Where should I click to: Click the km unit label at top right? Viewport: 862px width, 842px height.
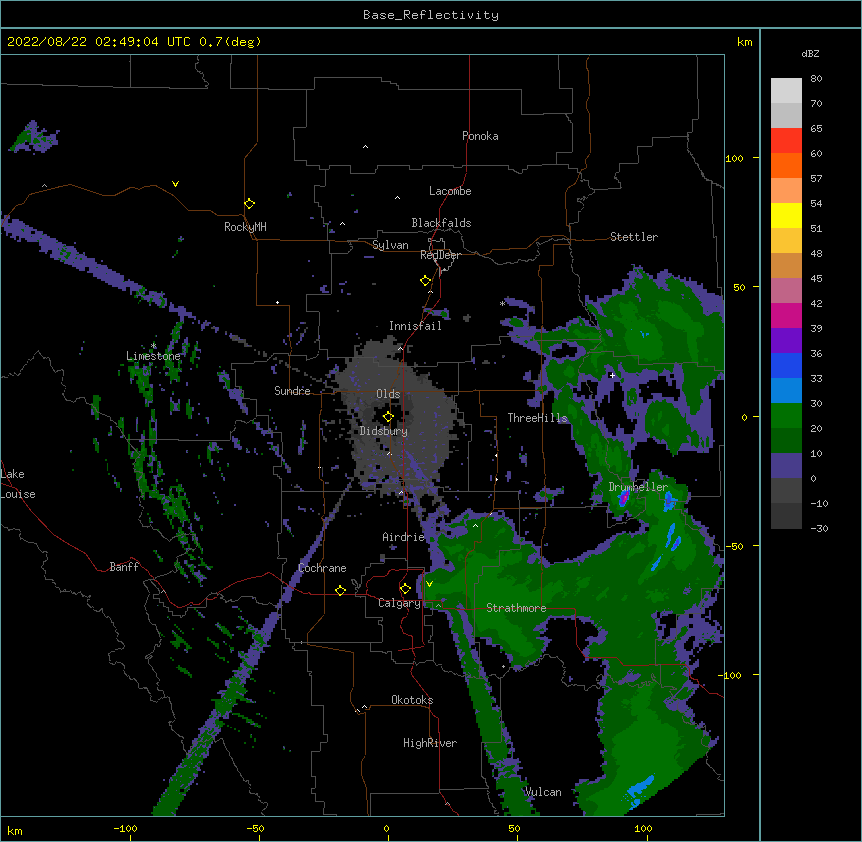(745, 42)
